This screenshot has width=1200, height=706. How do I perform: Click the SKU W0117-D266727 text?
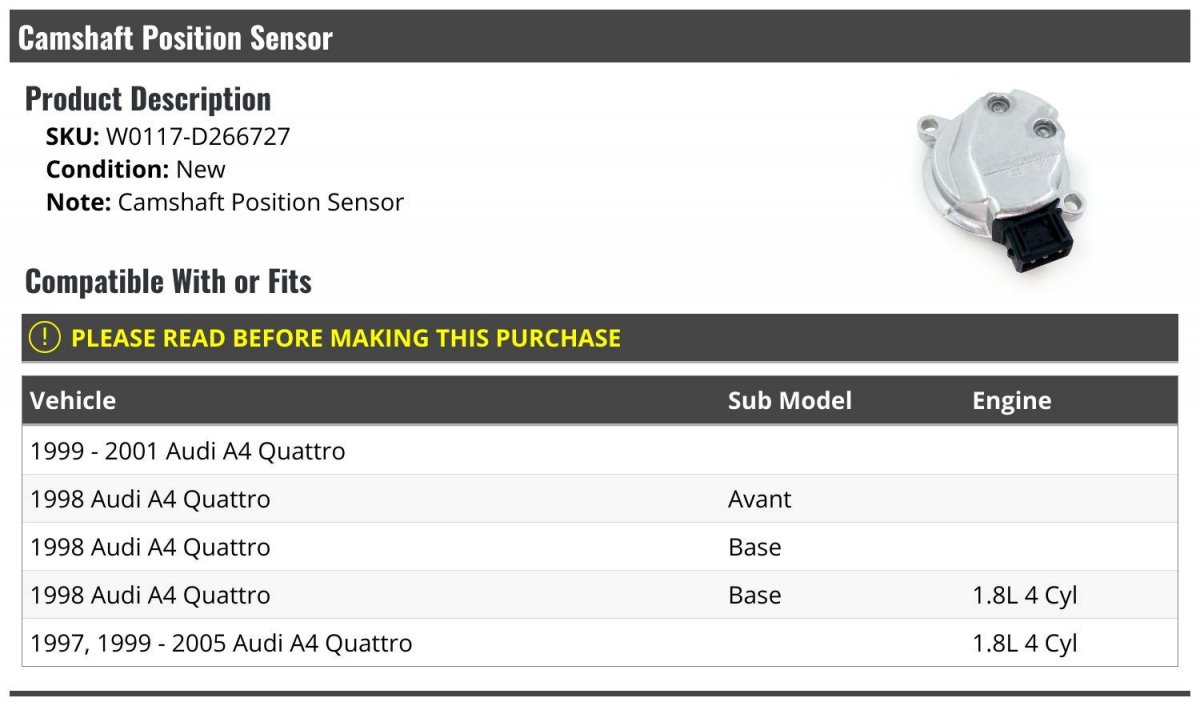click(x=168, y=137)
